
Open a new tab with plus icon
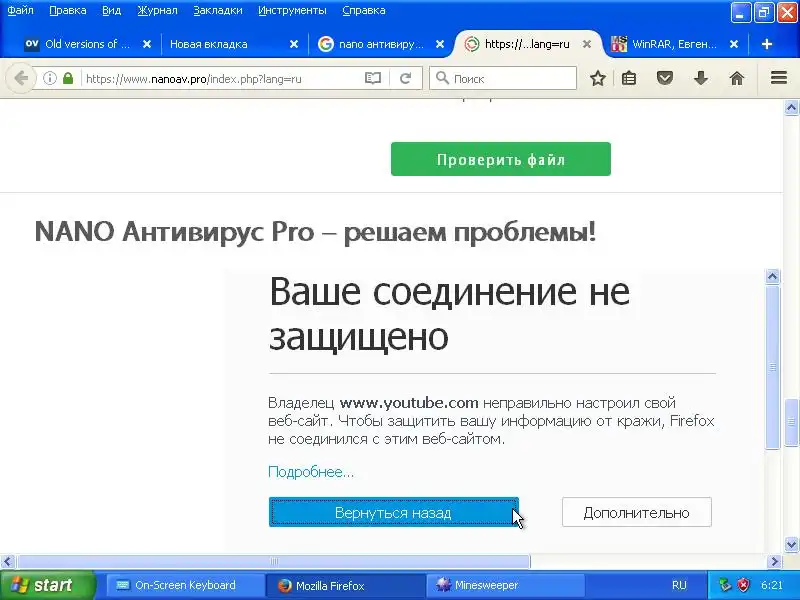point(766,44)
